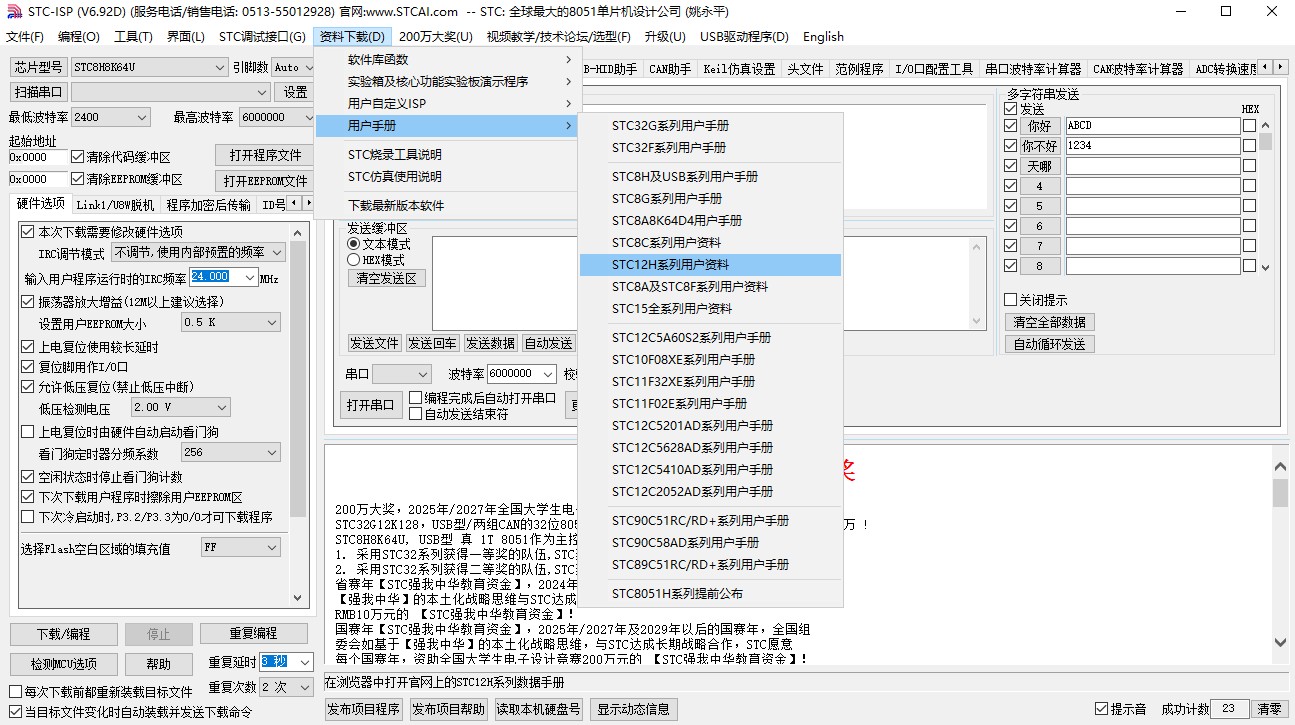Open STC烧录工具说明
The width and height of the screenshot is (1295, 725).
point(448,155)
